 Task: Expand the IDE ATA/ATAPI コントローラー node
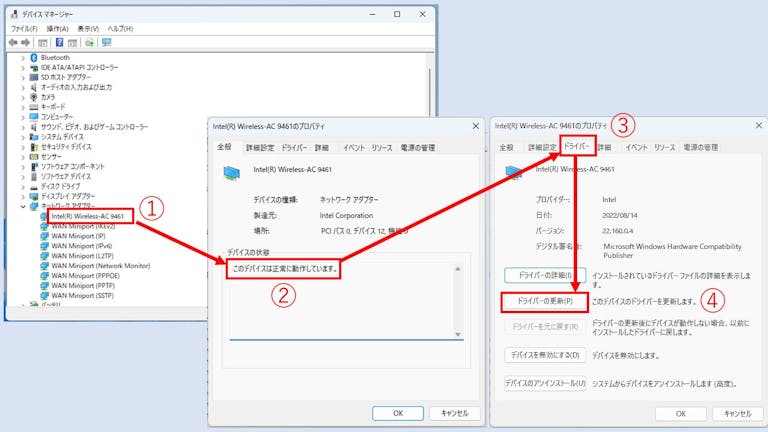pos(23,68)
